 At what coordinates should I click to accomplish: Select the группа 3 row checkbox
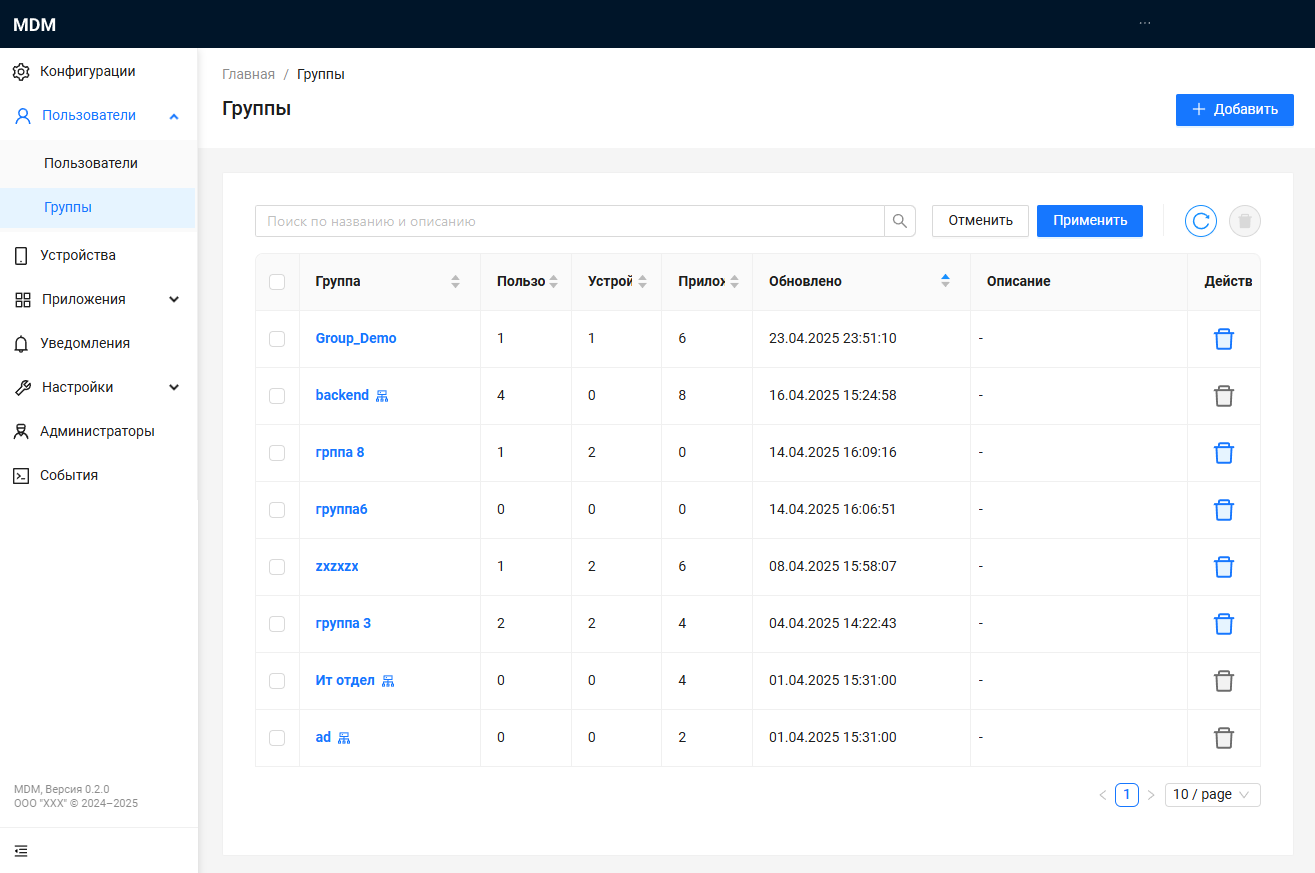277,624
